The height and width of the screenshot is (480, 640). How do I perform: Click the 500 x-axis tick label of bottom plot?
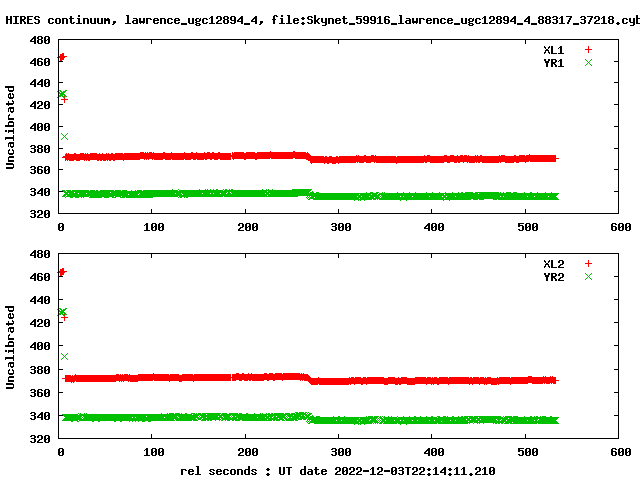point(528,452)
